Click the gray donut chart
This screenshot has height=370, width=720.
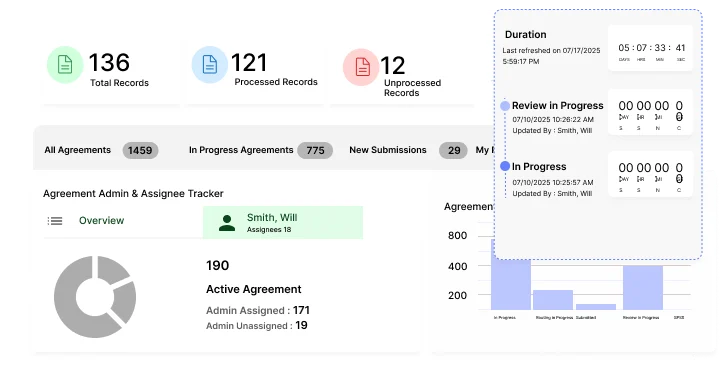click(x=95, y=297)
